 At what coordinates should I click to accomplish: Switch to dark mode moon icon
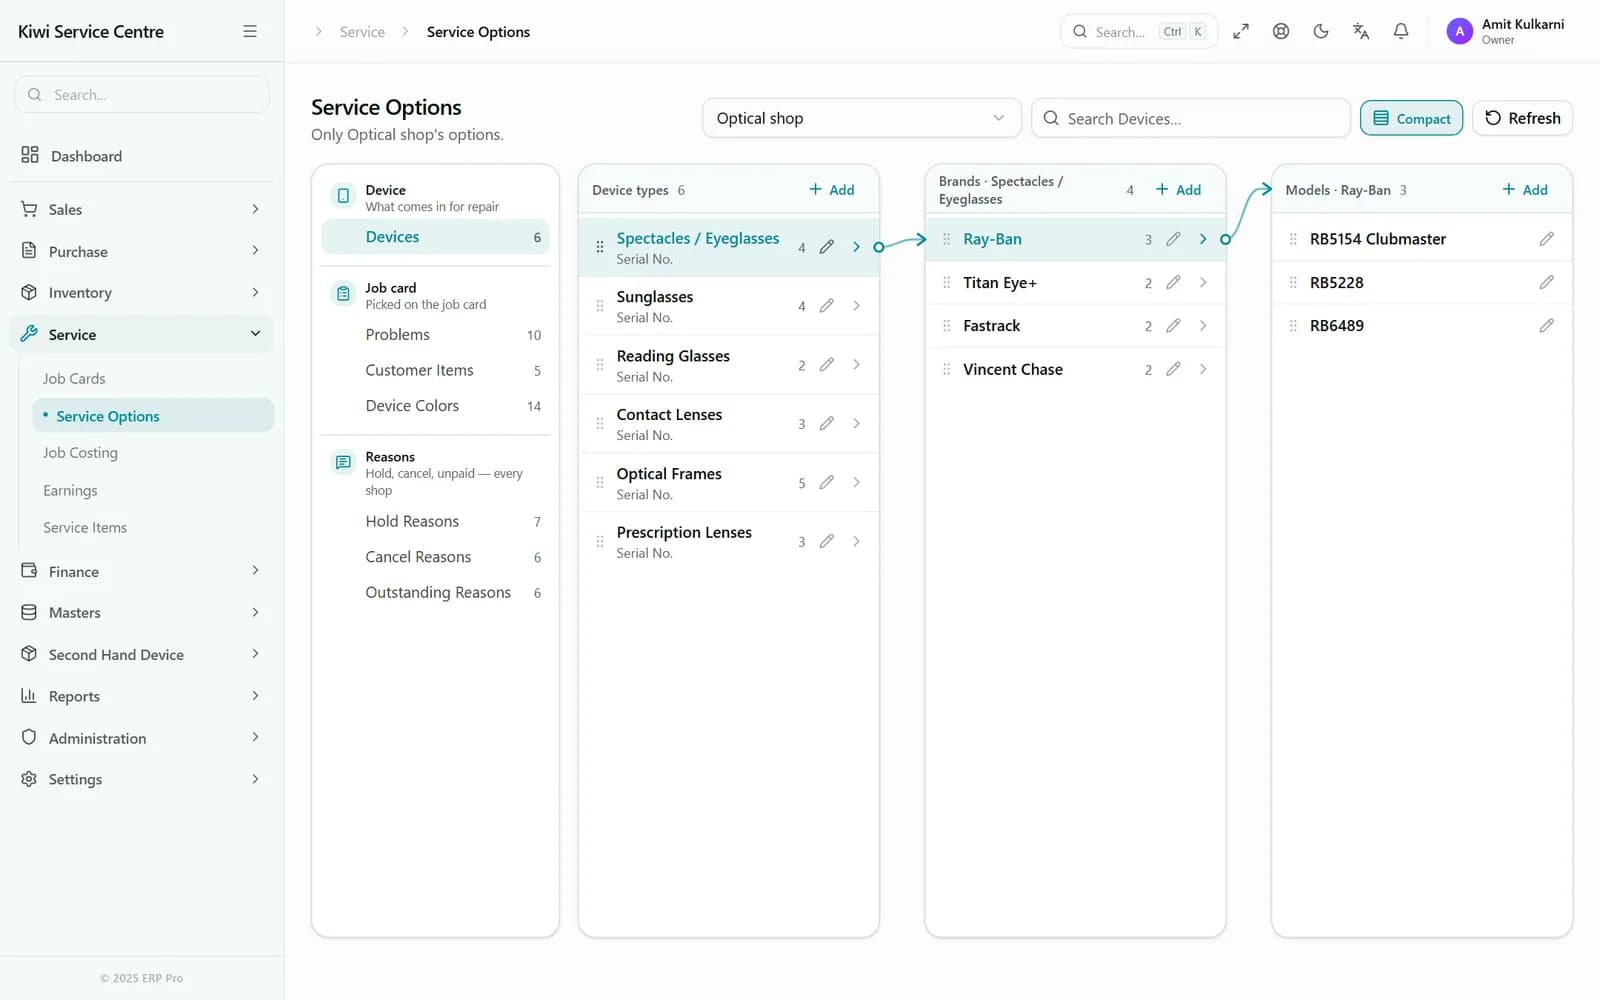[x=1321, y=31]
